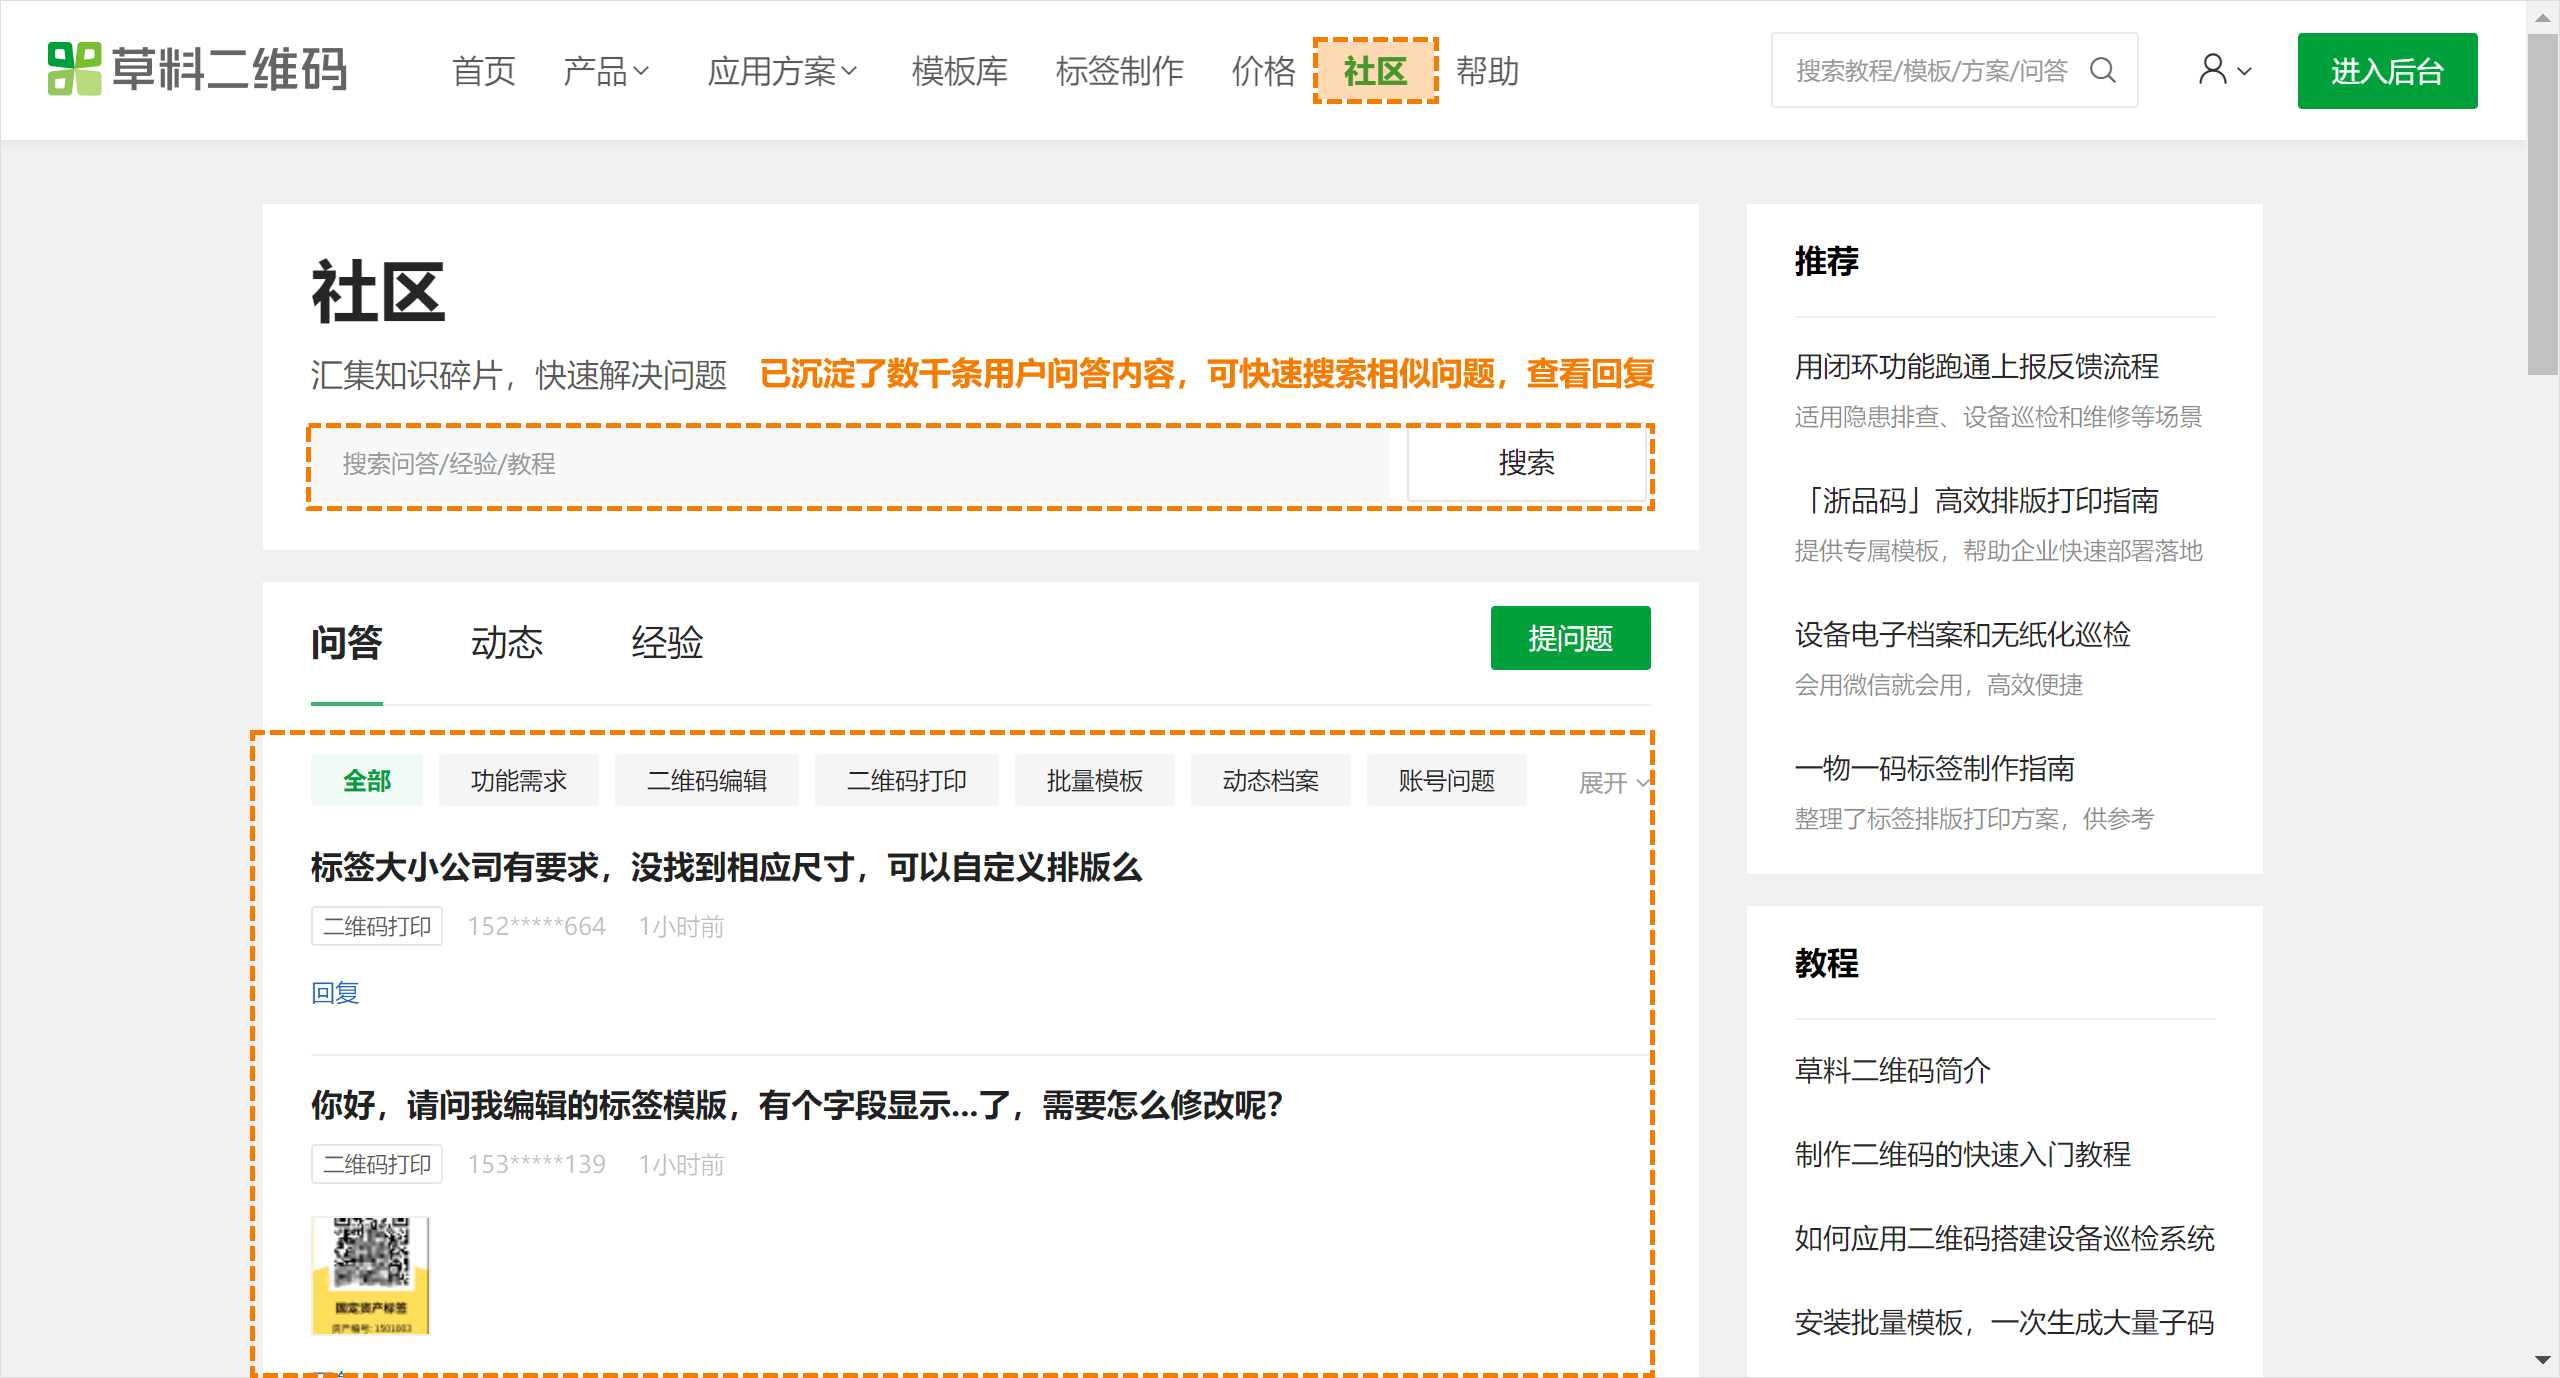Switch to the 动态 tab
The height and width of the screenshot is (1378, 2560).
point(506,642)
